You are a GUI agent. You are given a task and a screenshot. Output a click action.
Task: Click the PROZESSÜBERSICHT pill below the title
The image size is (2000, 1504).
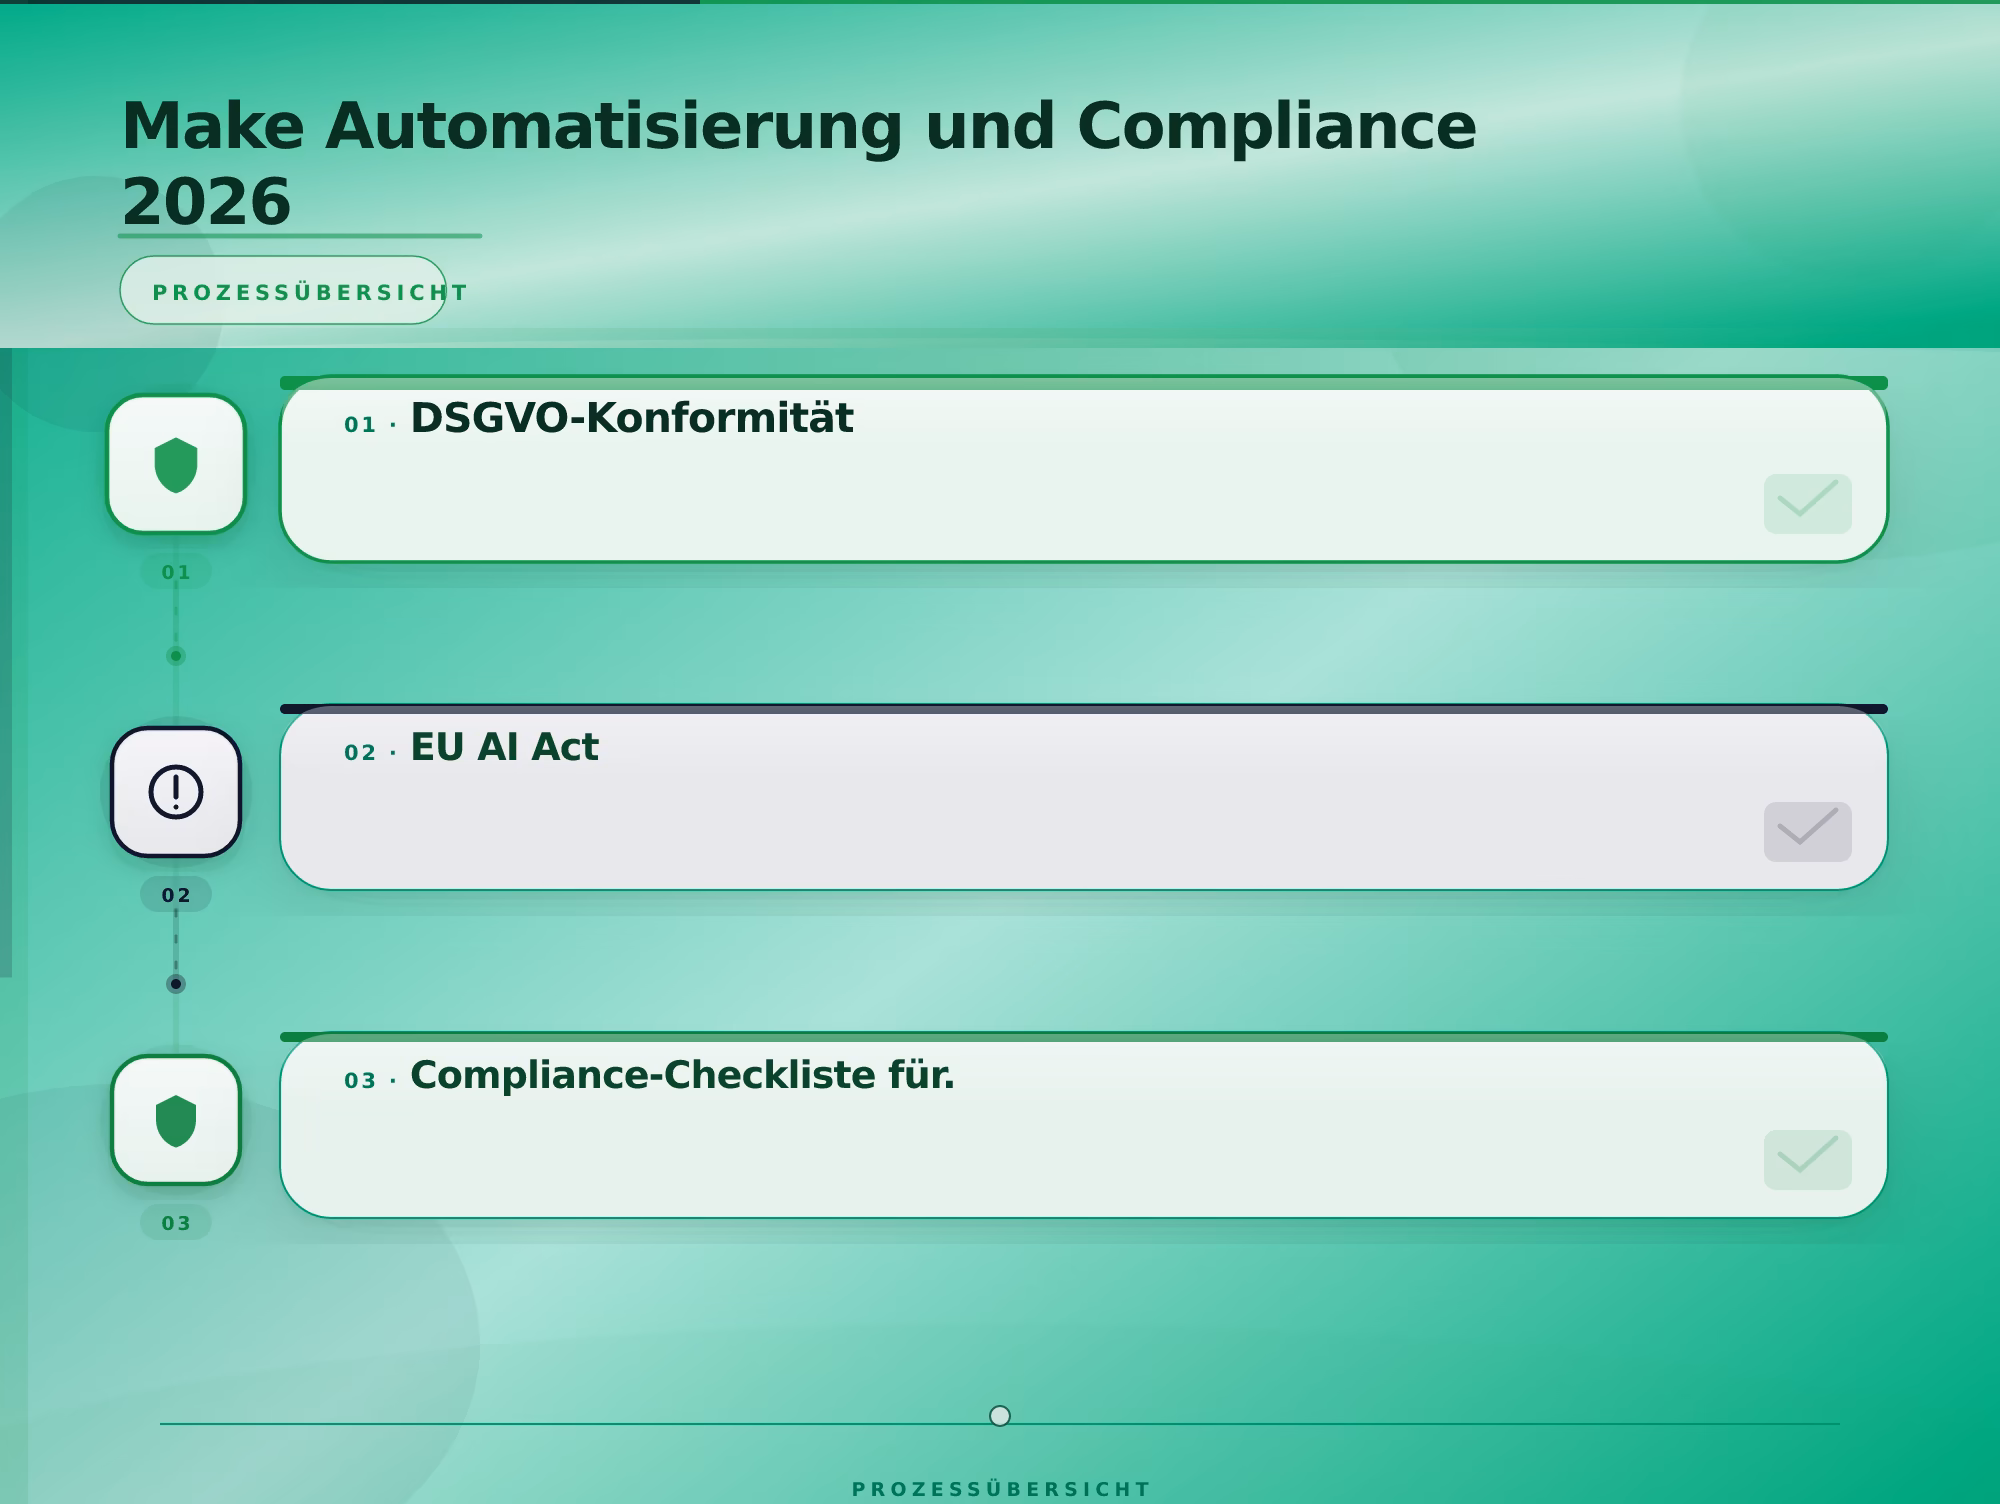coord(283,290)
